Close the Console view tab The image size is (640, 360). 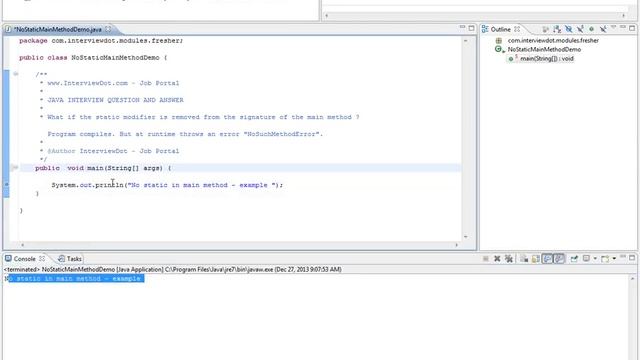click(x=42, y=259)
